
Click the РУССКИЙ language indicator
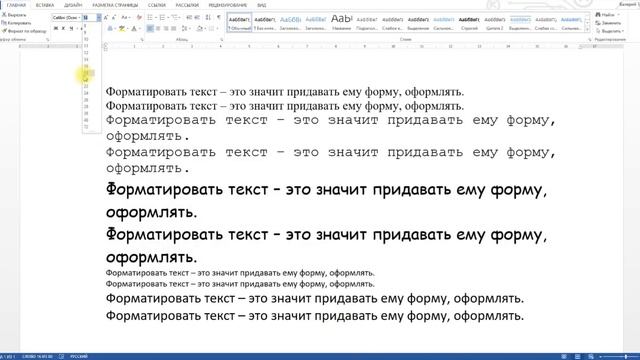(79, 357)
